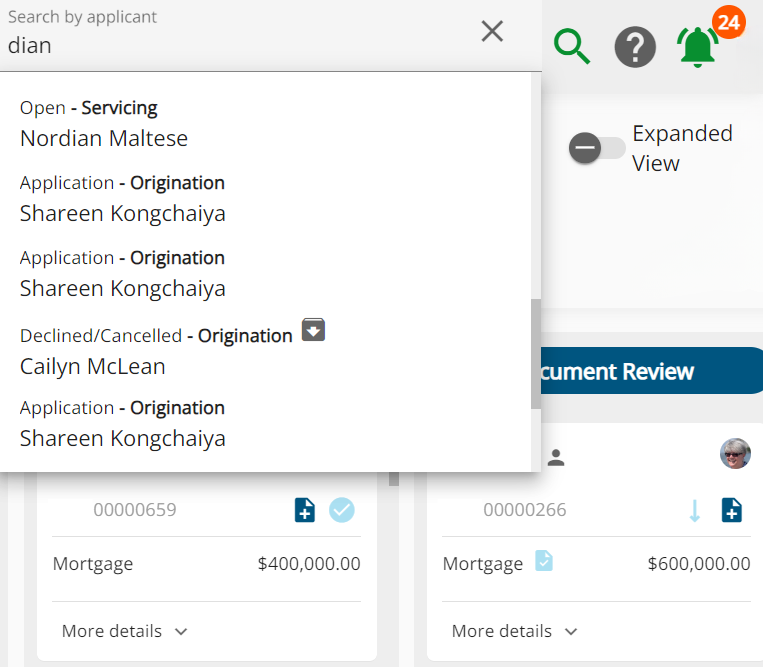Click add document icon on application 00000659
Image resolution: width=763 pixels, height=667 pixels.
(305, 510)
